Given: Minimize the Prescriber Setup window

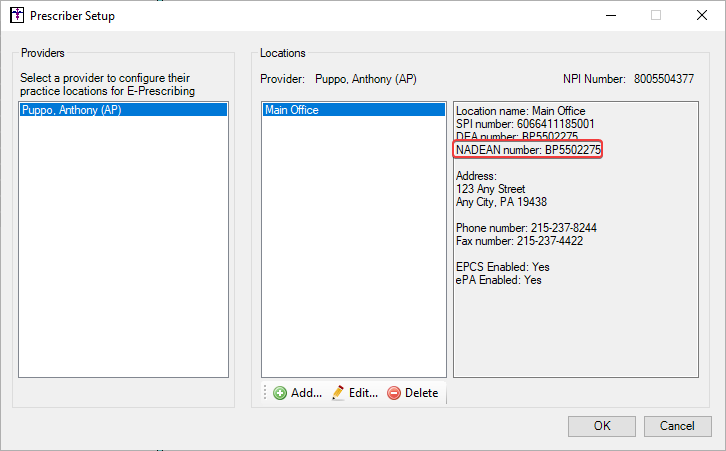Looking at the screenshot, I should [x=610, y=16].
